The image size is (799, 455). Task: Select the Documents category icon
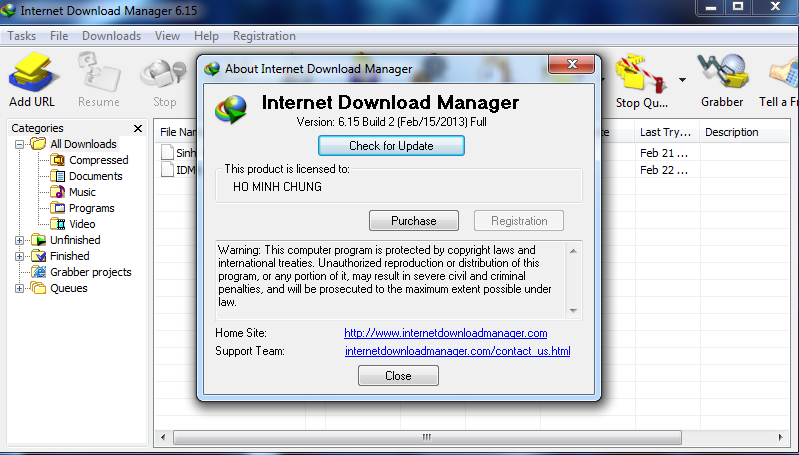tap(58, 176)
